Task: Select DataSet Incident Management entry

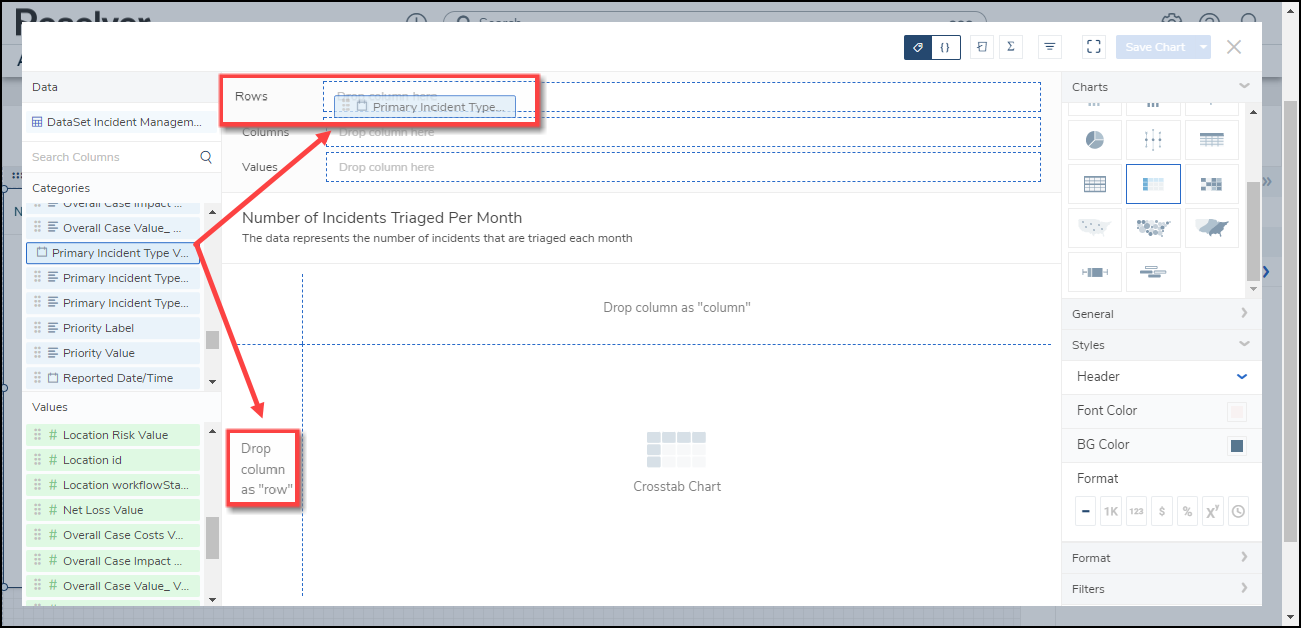Action: pyautogui.click(x=117, y=122)
